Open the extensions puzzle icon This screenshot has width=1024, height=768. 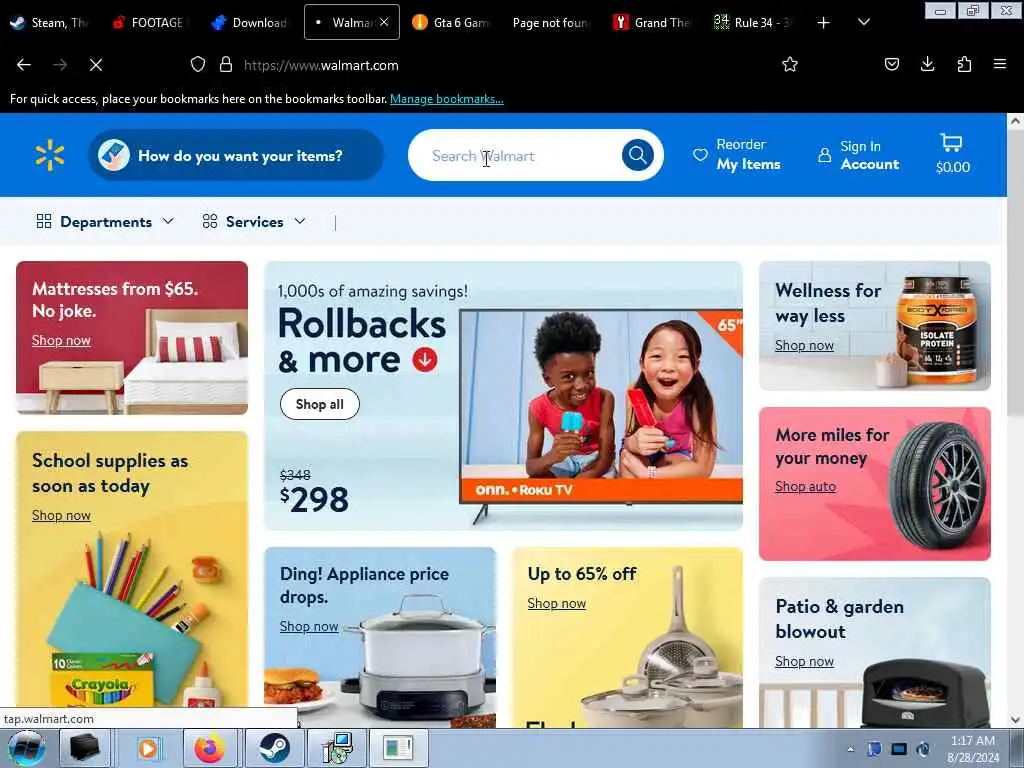pyautogui.click(x=964, y=64)
